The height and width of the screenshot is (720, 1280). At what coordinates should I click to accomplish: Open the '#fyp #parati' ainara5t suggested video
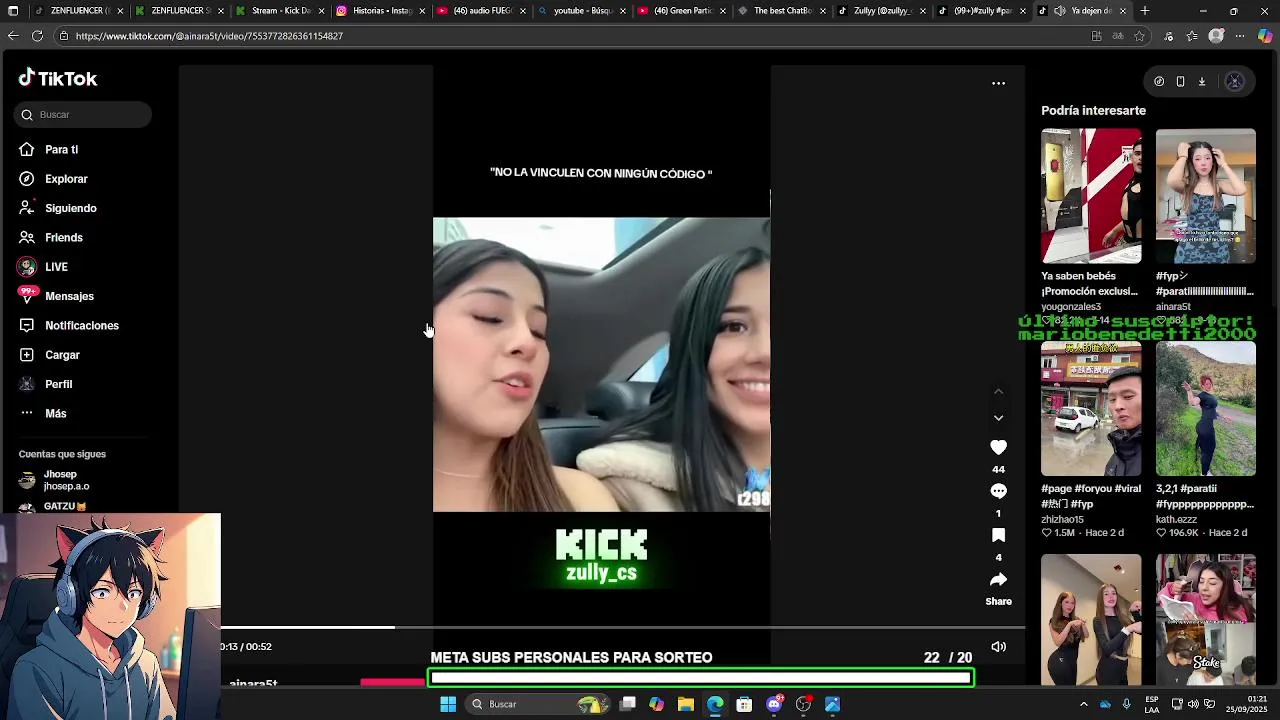1206,196
